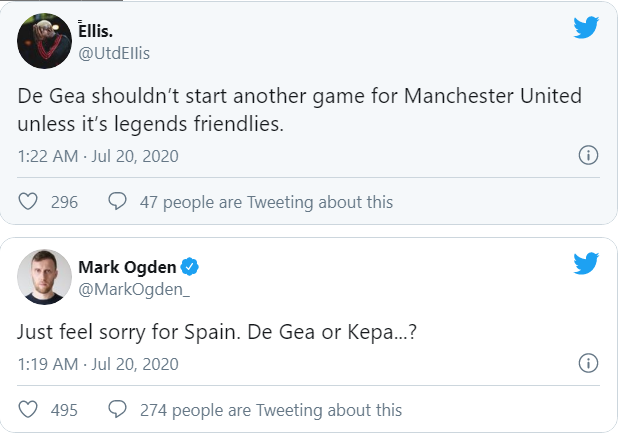Open info icon on Mark Ogden tweet
This screenshot has width=620, height=435.
[589, 363]
